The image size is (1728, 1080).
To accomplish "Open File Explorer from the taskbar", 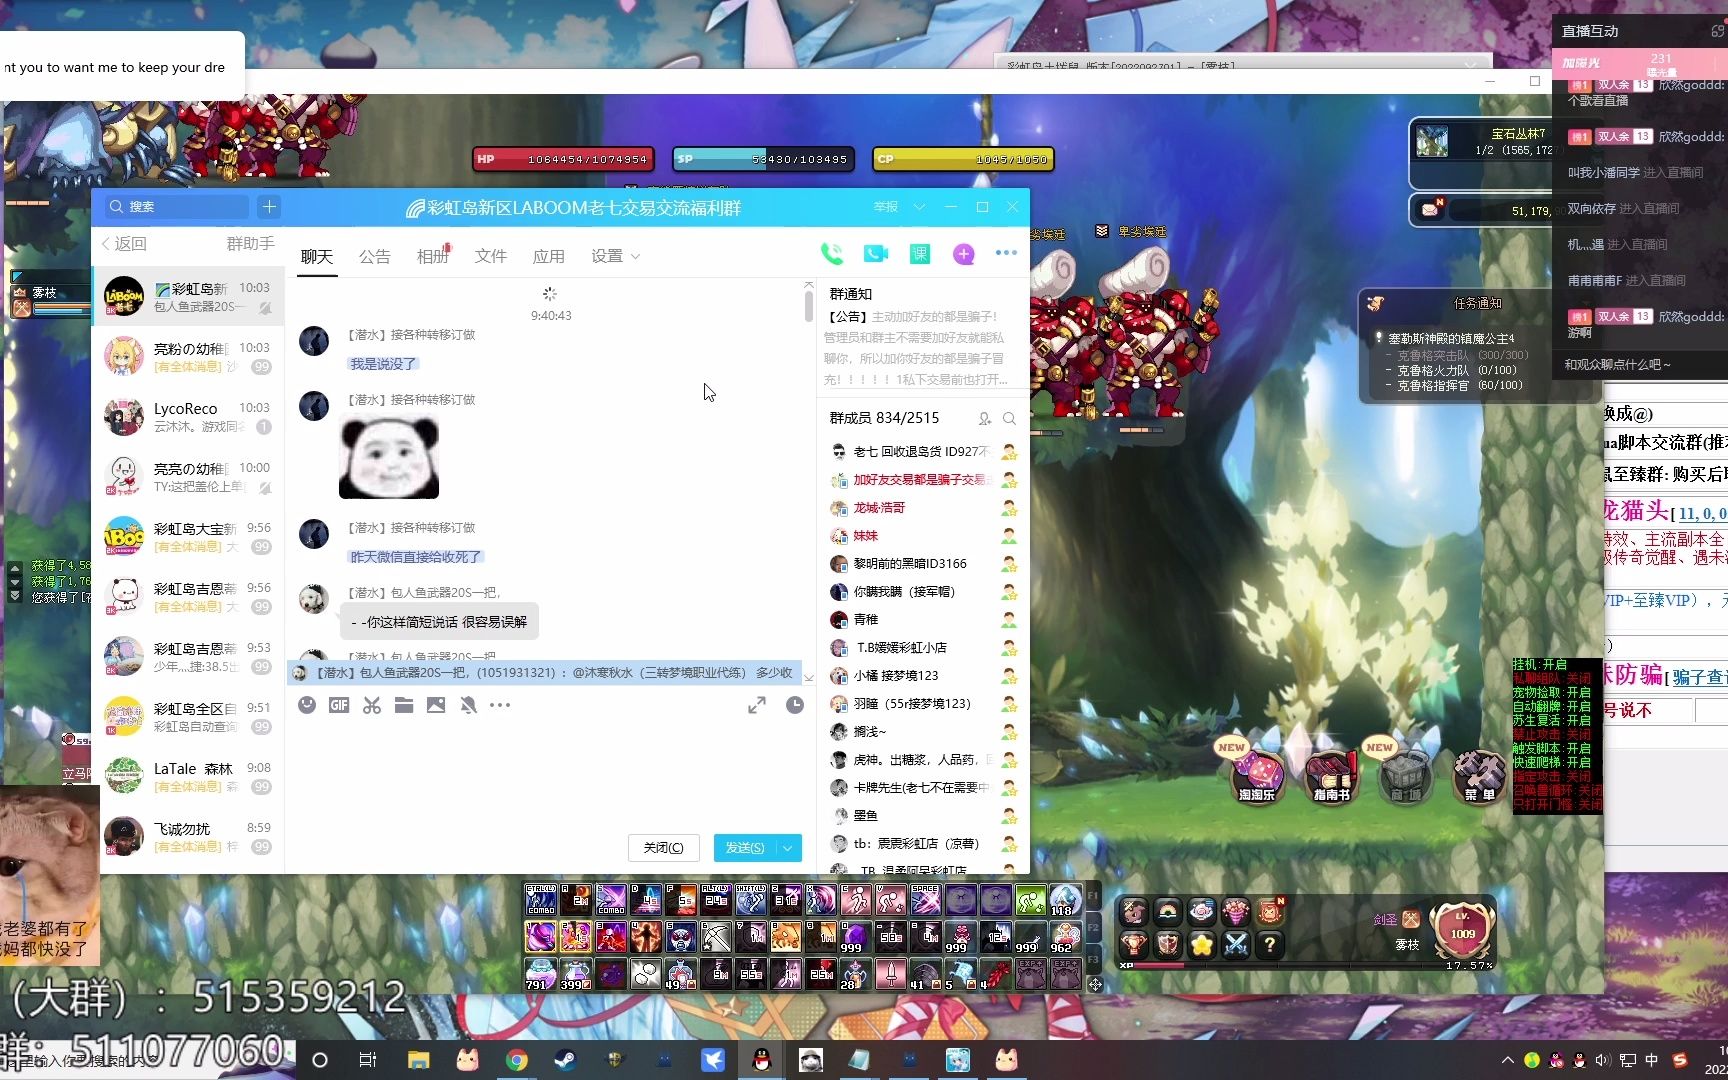I will tap(418, 1060).
